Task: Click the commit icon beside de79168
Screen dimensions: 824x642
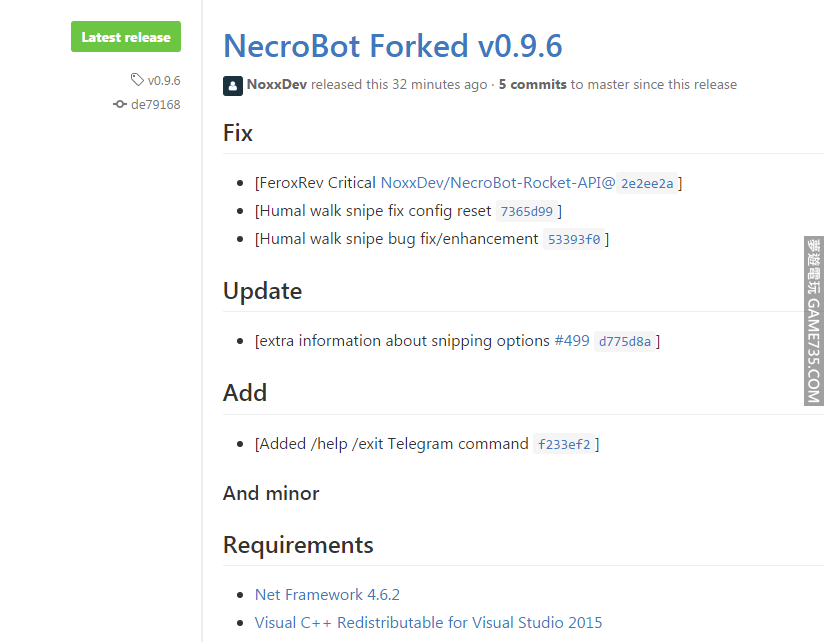Action: point(120,104)
